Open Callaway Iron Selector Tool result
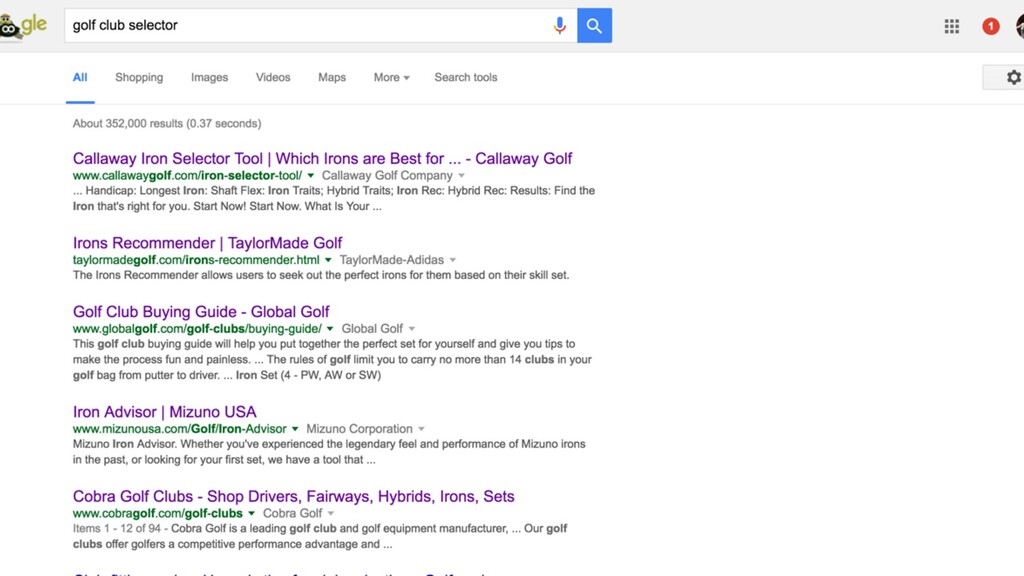The width and height of the screenshot is (1024, 576). 323,159
